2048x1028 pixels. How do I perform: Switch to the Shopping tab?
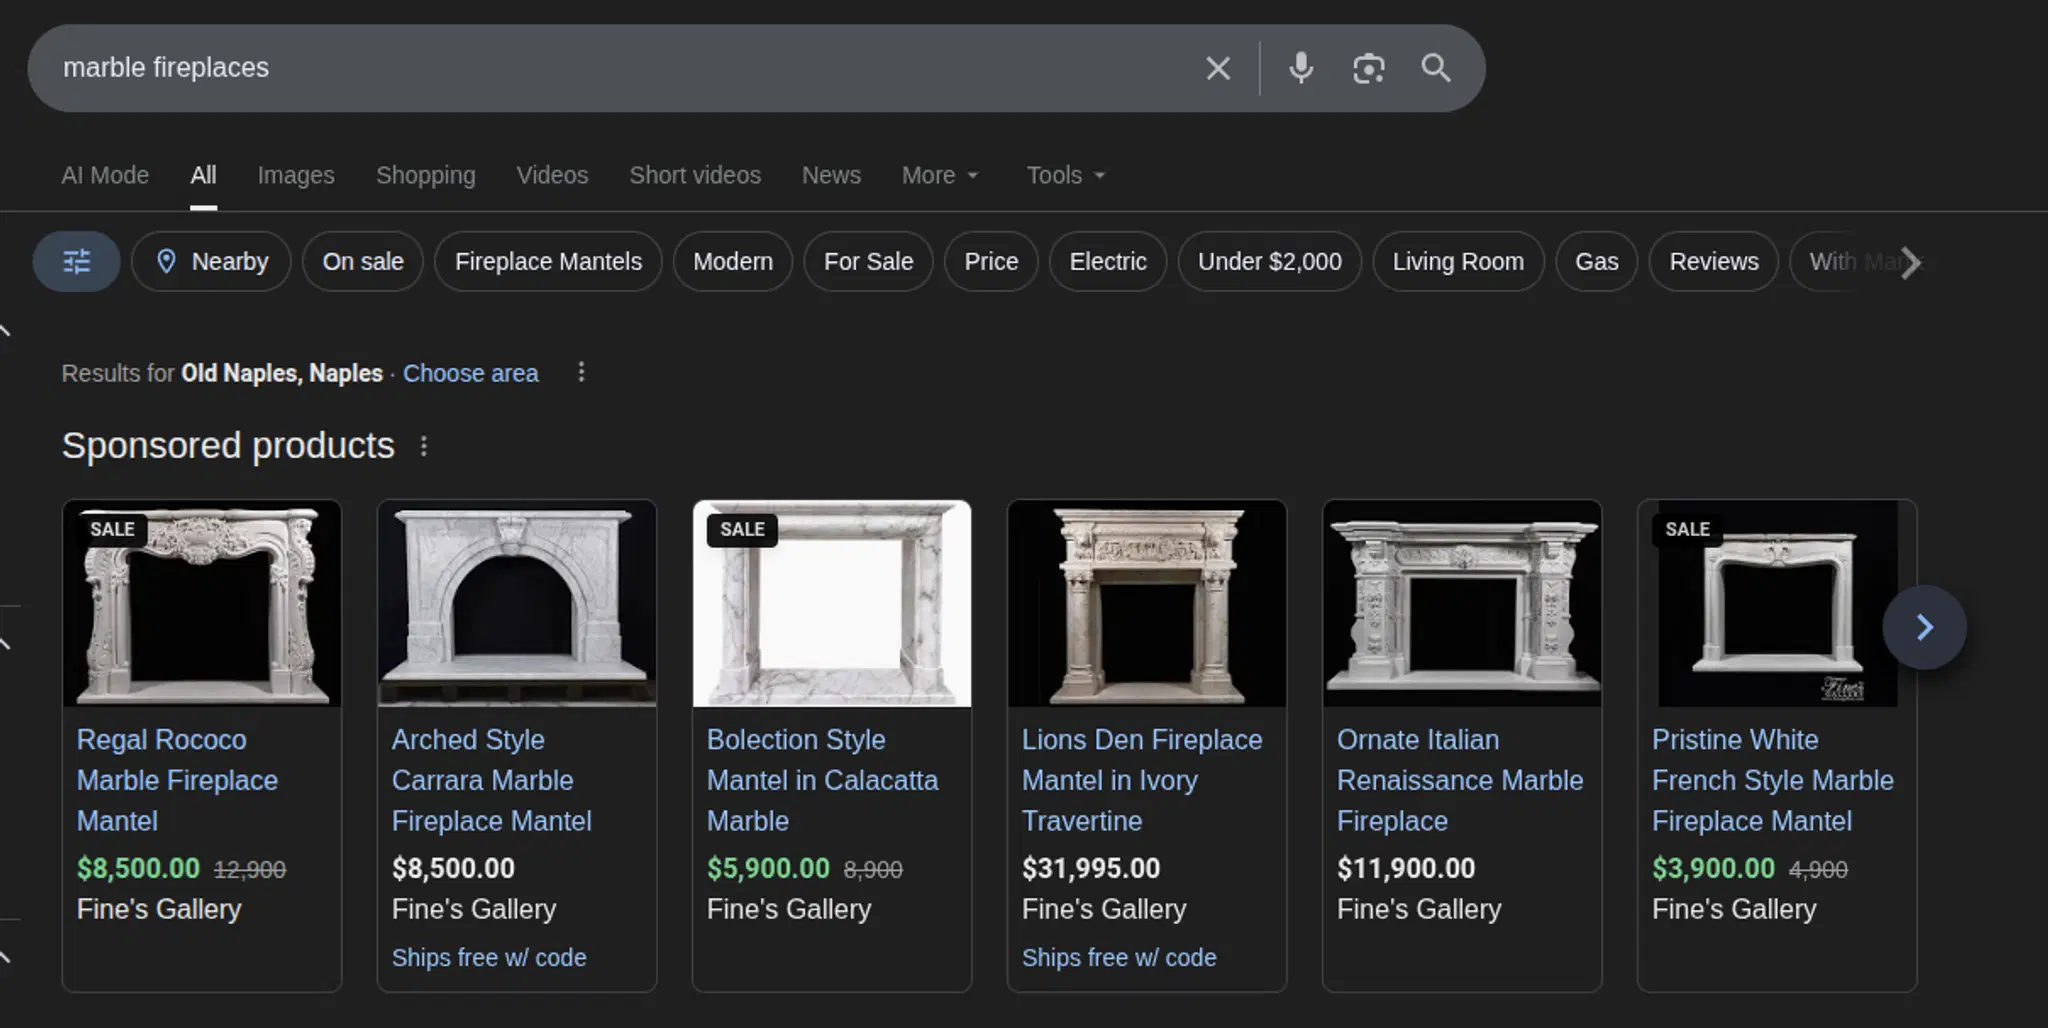click(425, 175)
